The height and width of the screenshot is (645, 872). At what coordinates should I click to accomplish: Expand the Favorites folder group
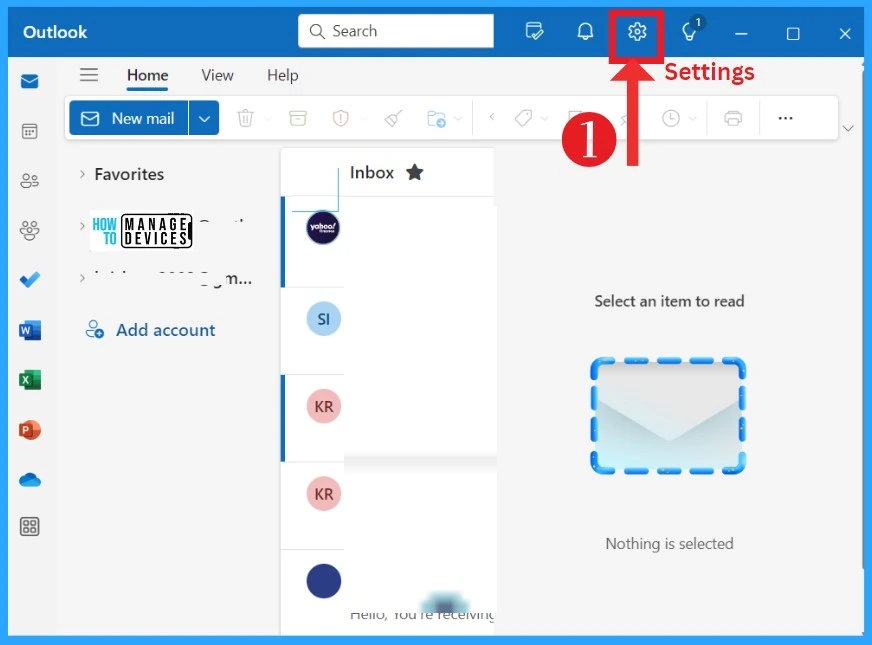[x=82, y=174]
